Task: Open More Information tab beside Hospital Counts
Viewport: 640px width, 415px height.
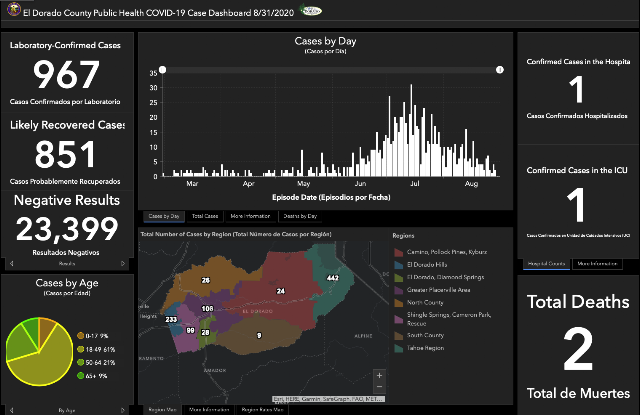Action: (x=597, y=264)
